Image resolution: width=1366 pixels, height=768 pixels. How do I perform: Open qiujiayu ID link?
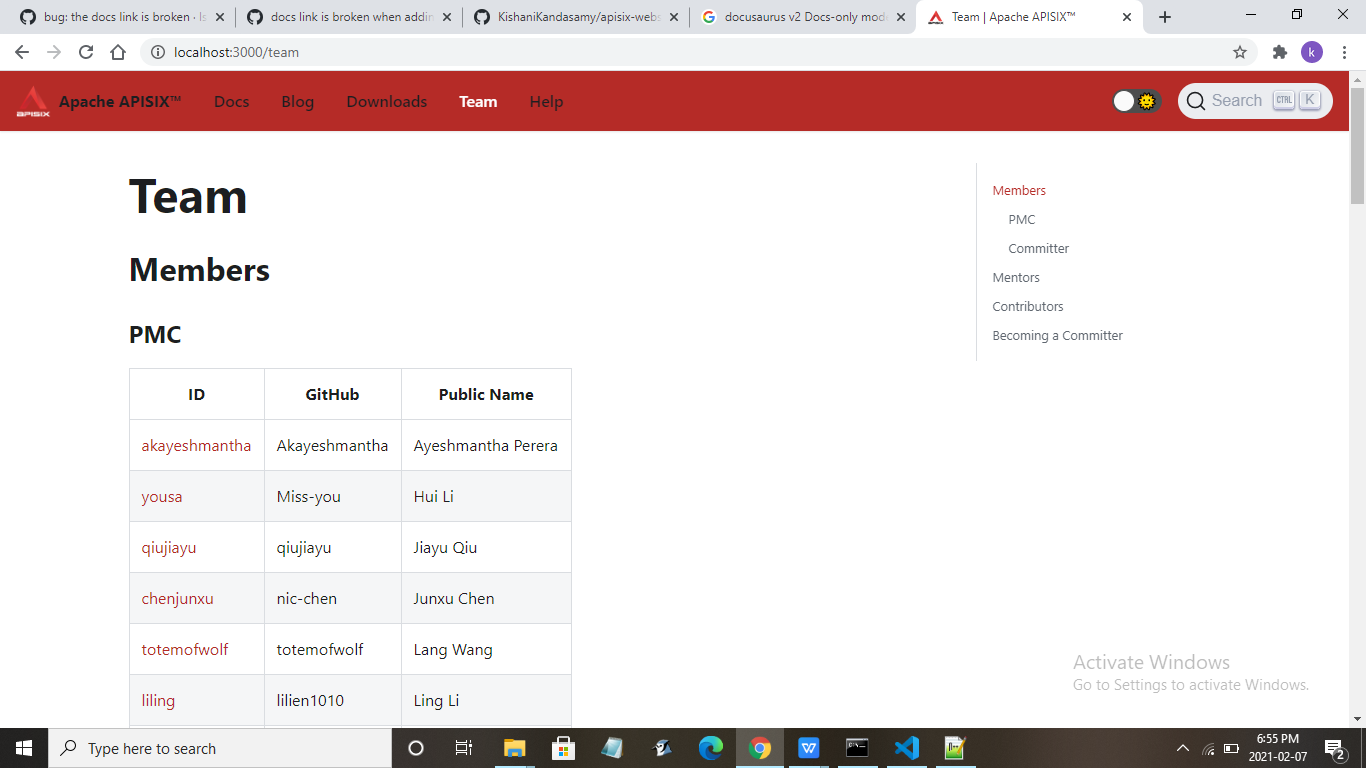click(x=169, y=548)
